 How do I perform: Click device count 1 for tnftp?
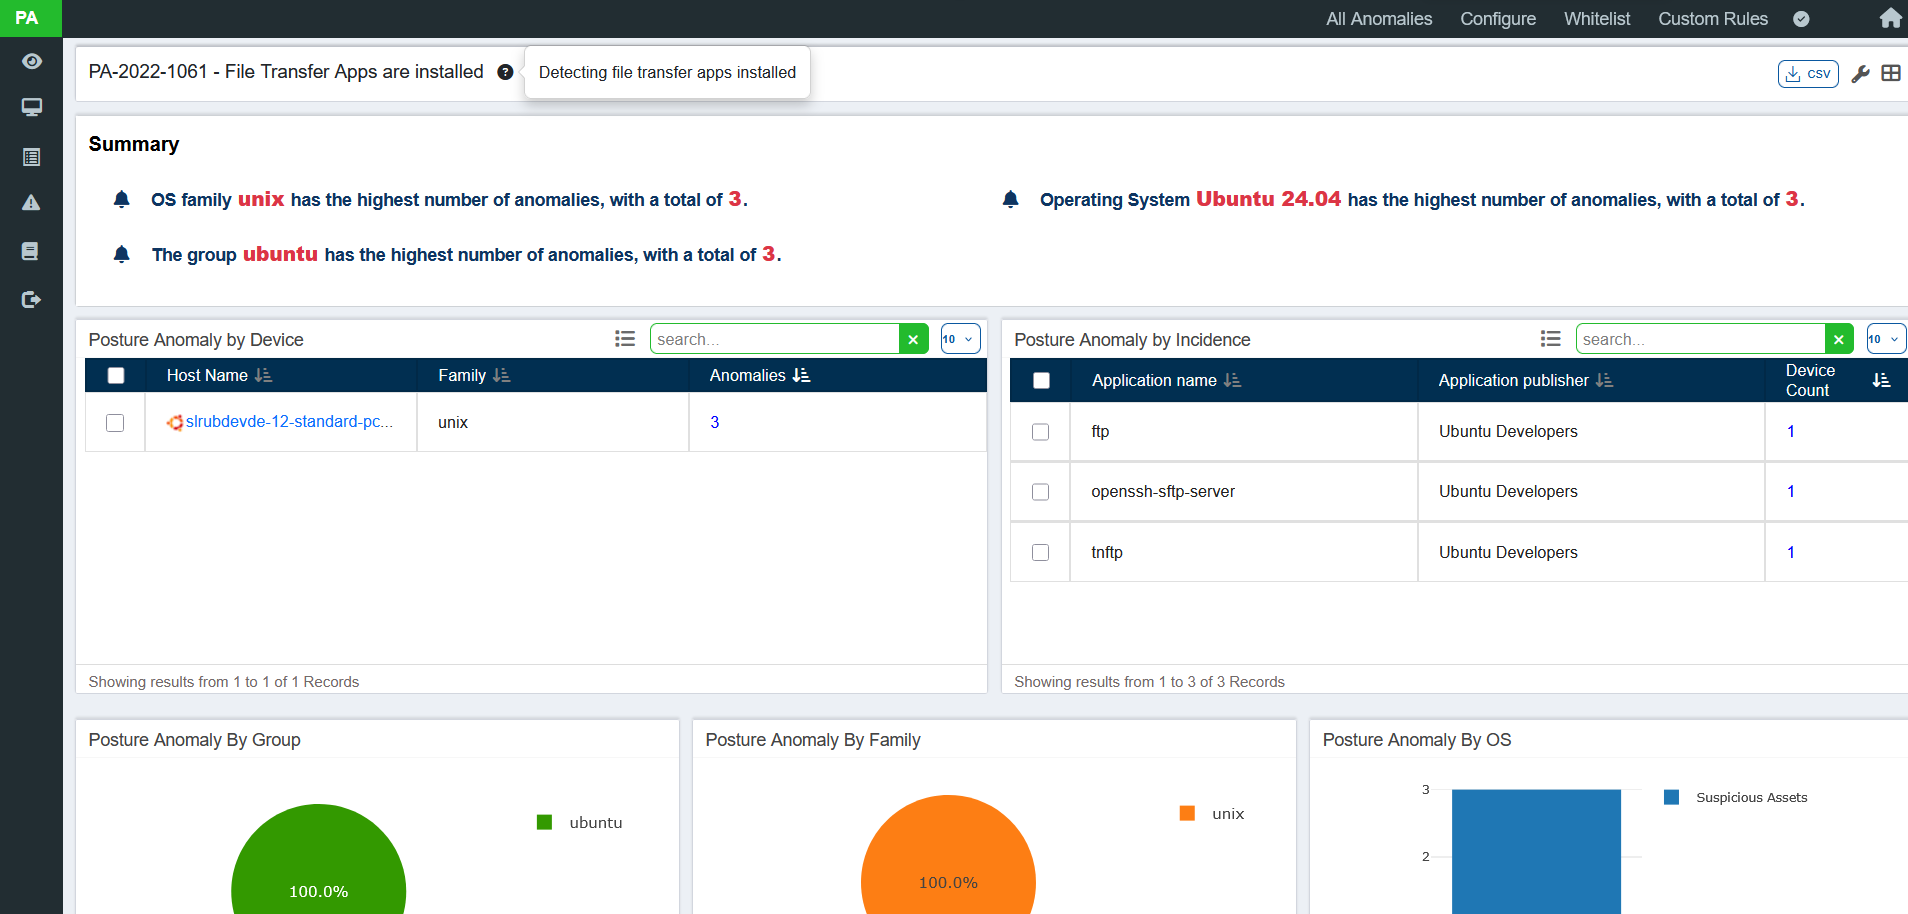tap(1791, 552)
